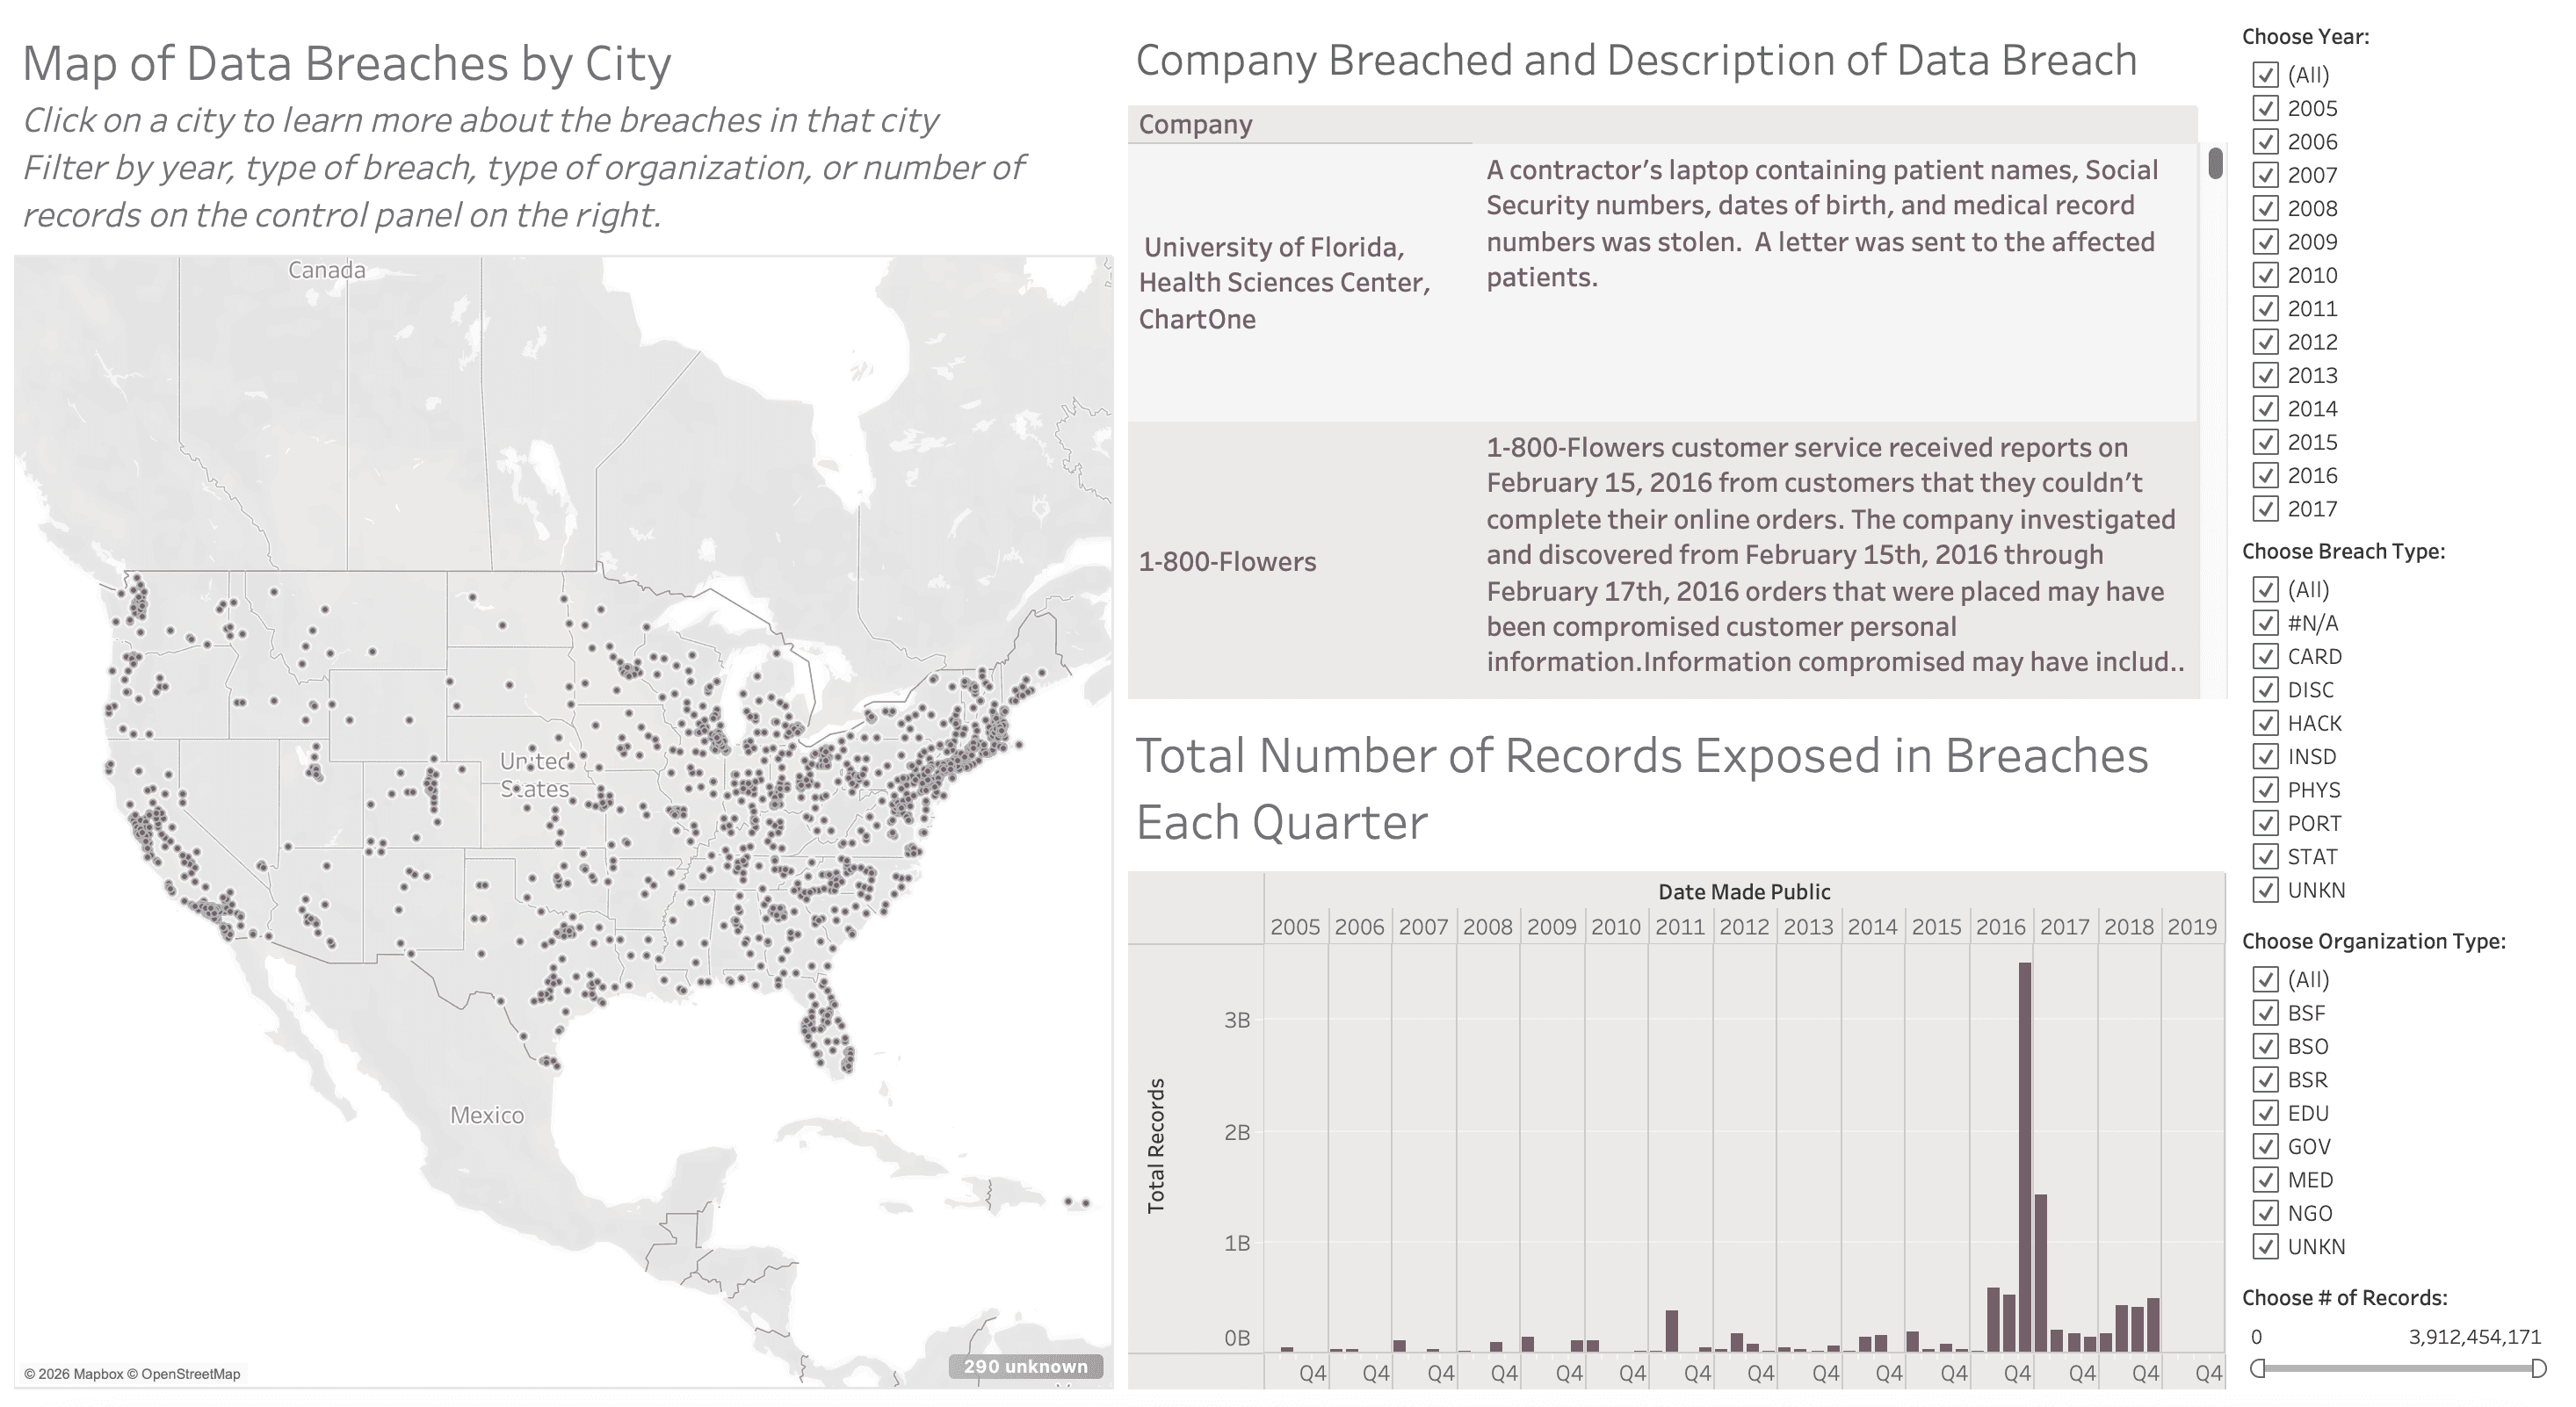Viewport: 2576px width, 1407px height.
Task: Uncheck the 2016 year filter
Action: pos(2266,475)
